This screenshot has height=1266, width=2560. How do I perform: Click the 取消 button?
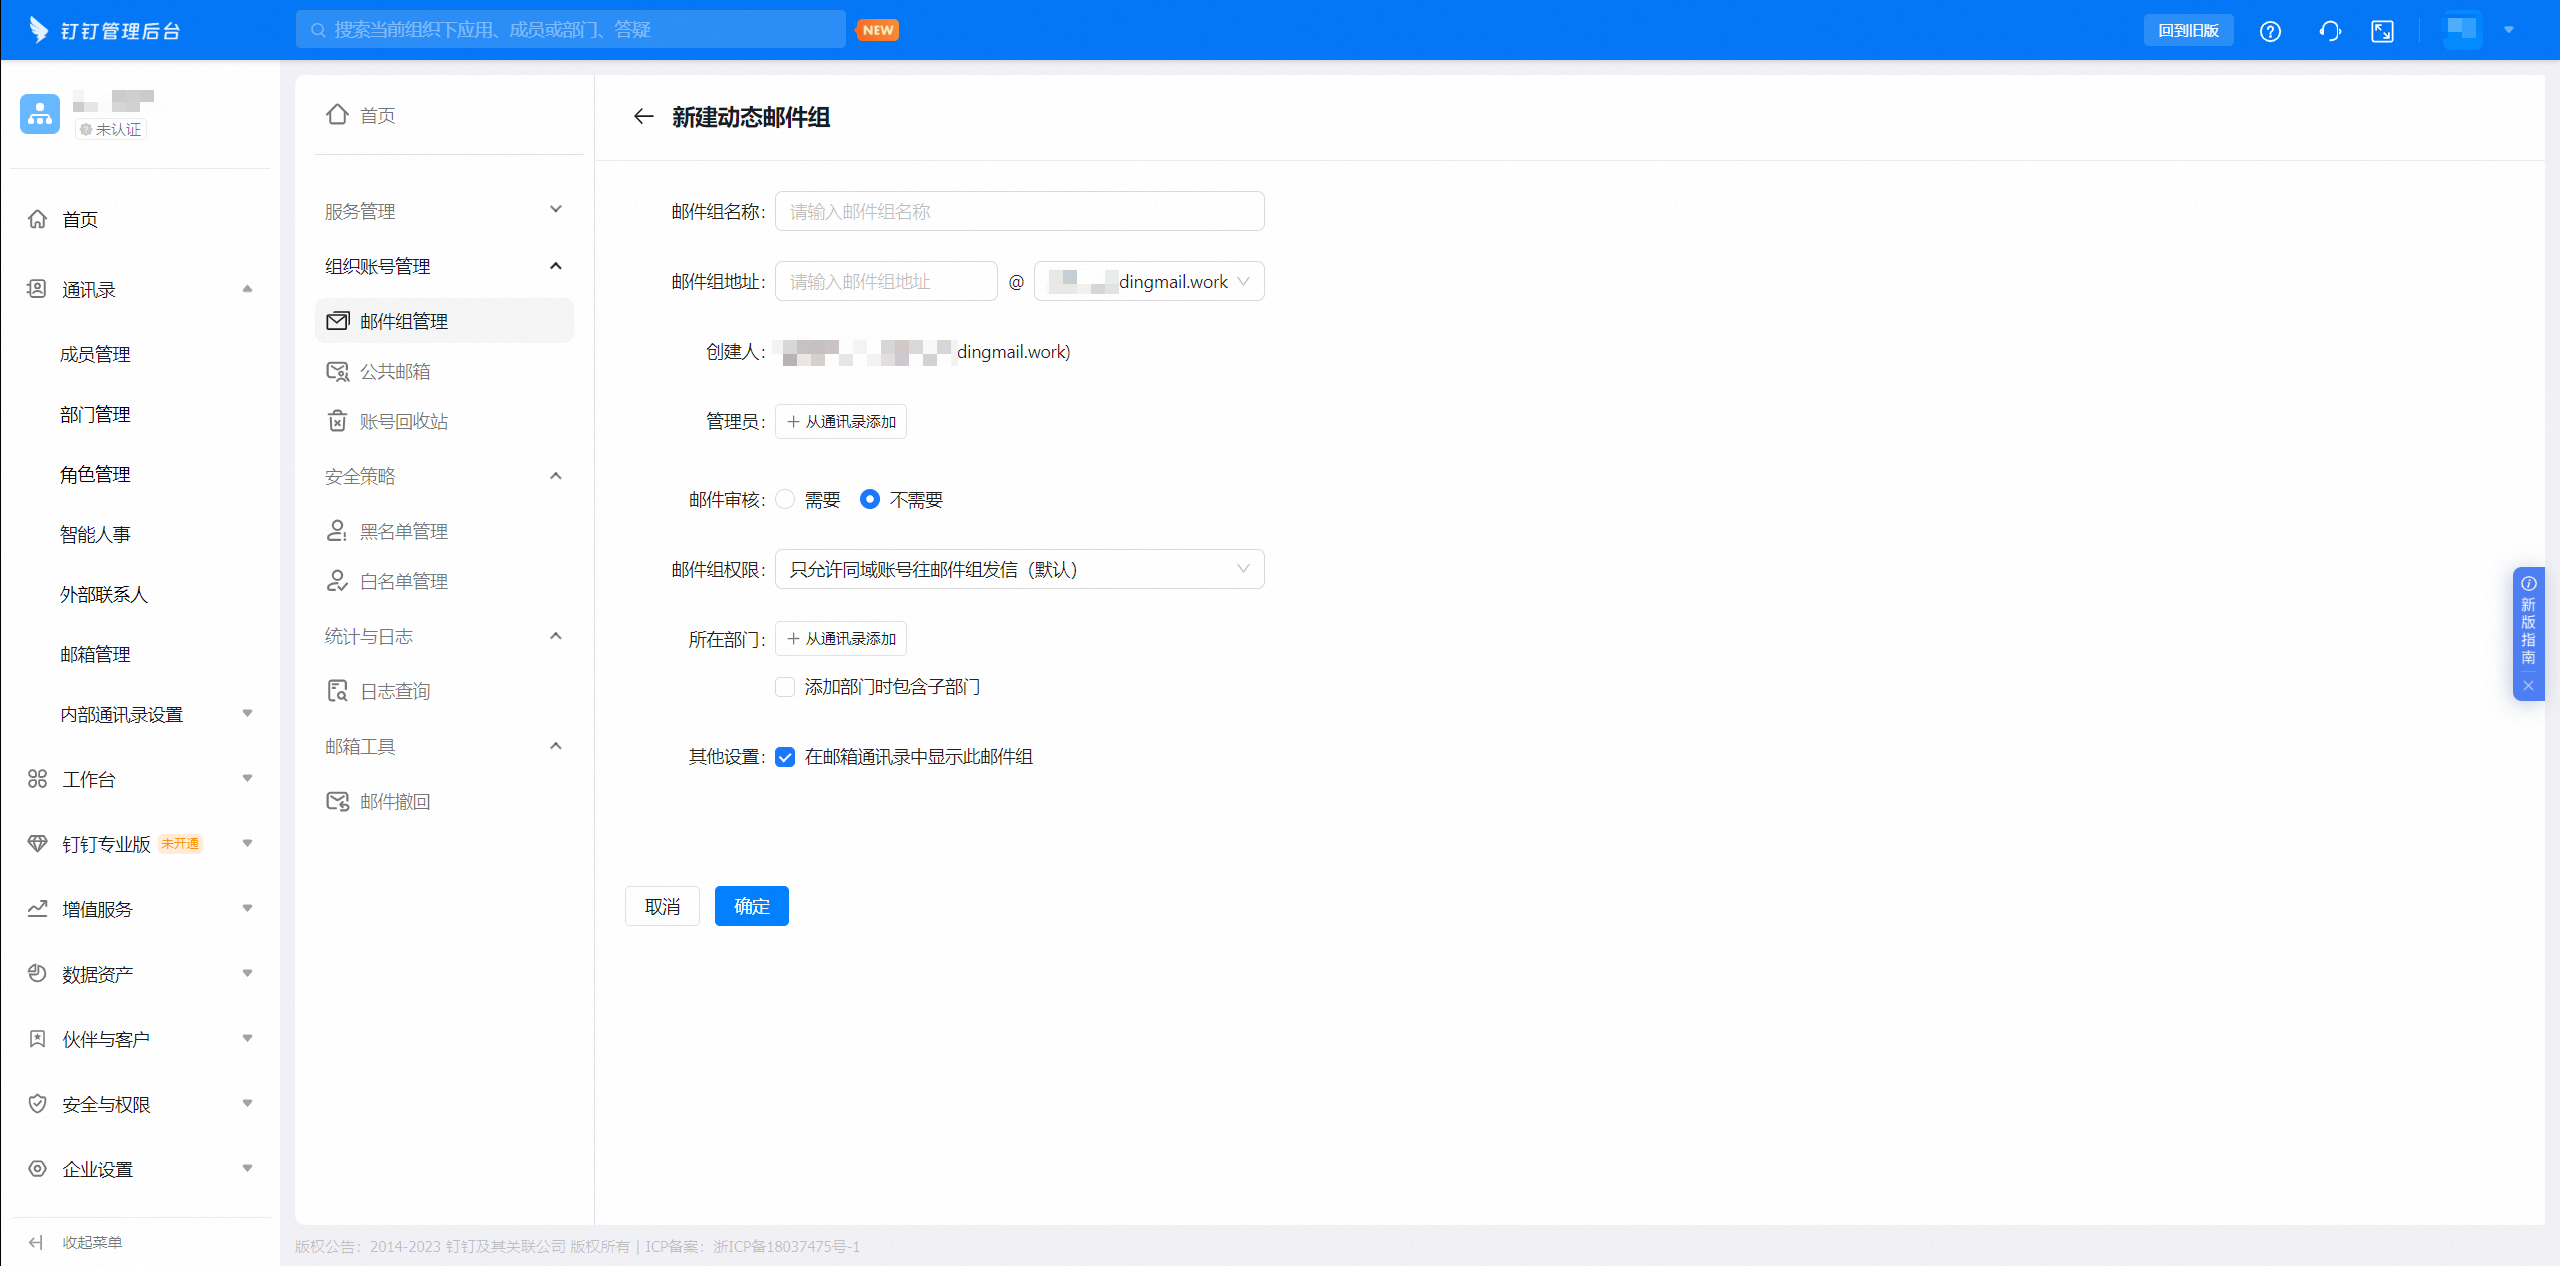point(662,906)
